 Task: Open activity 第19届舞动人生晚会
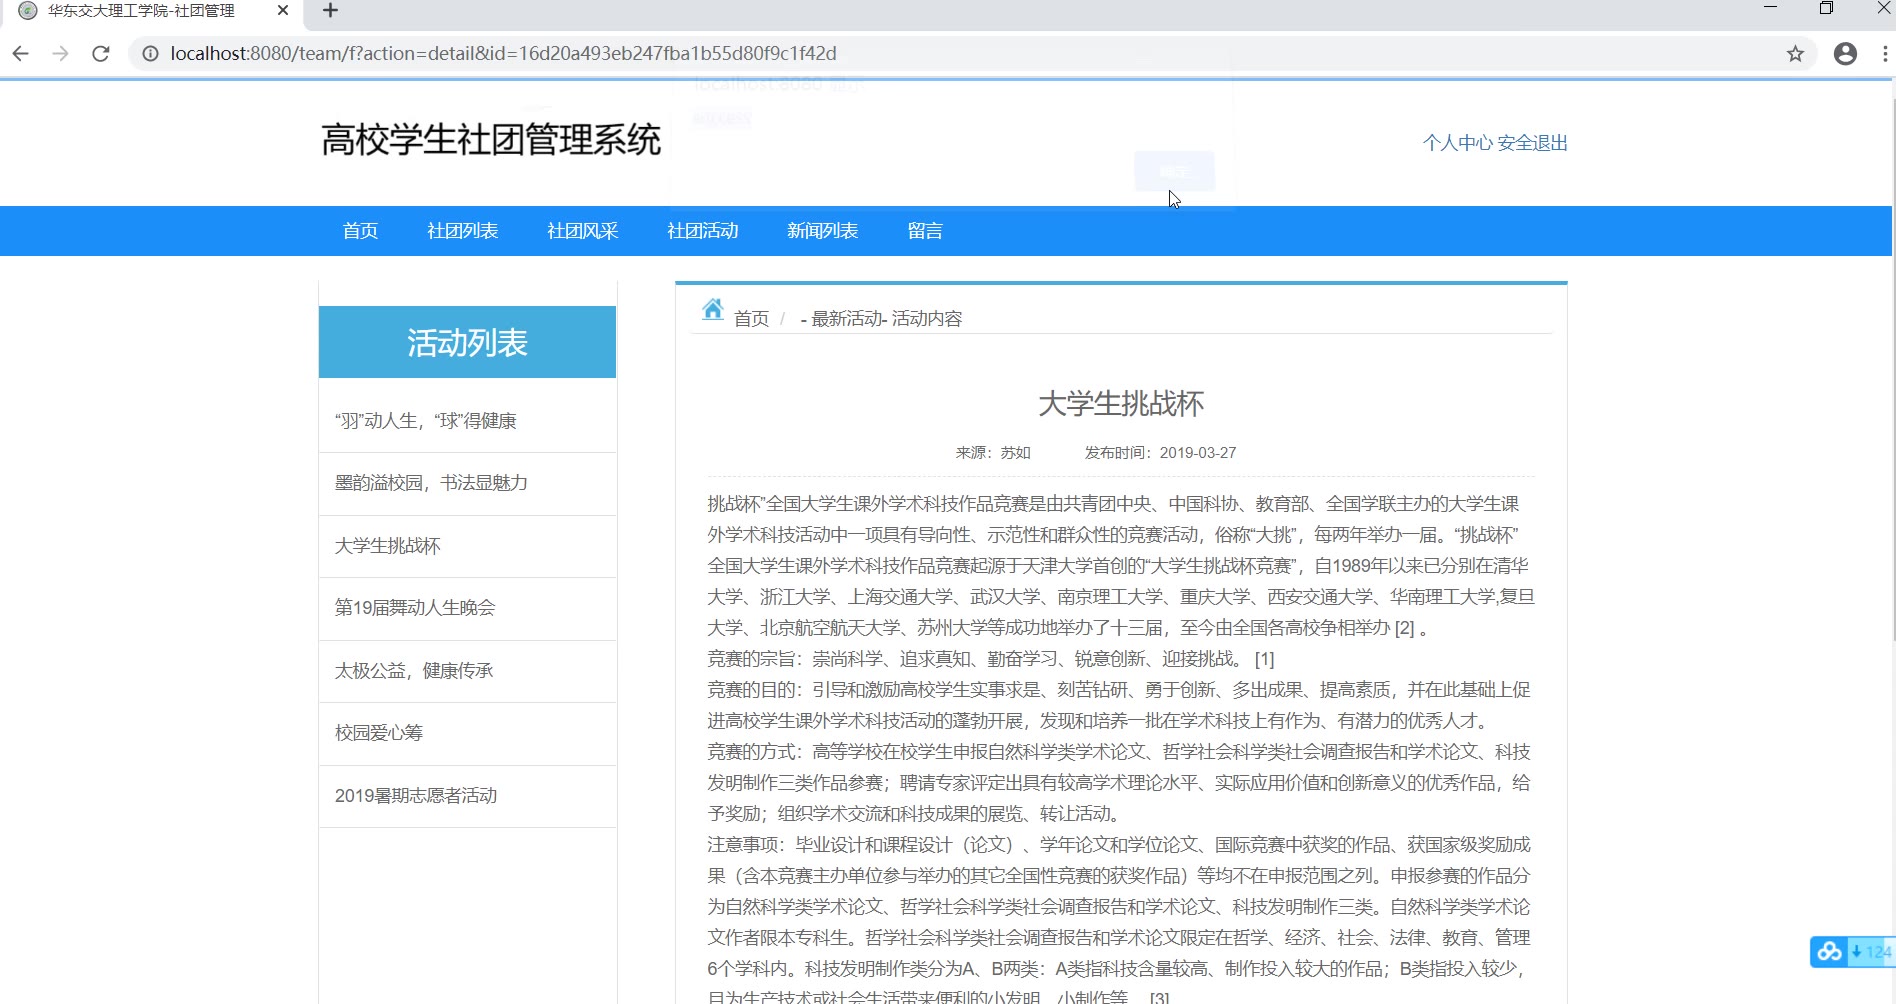(415, 608)
